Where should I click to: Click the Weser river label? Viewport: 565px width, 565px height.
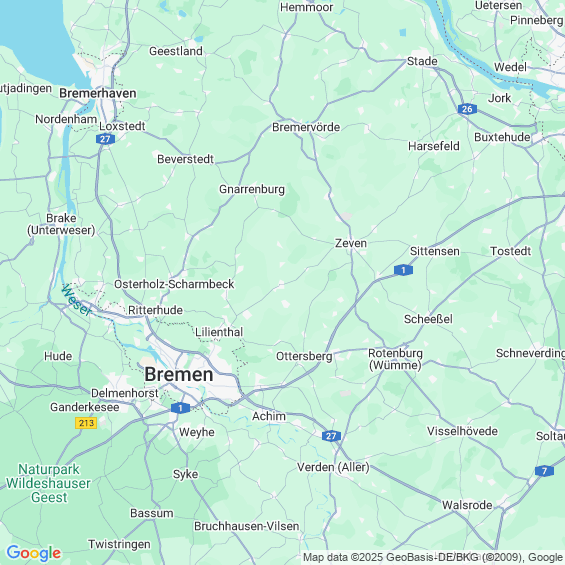click(76, 300)
